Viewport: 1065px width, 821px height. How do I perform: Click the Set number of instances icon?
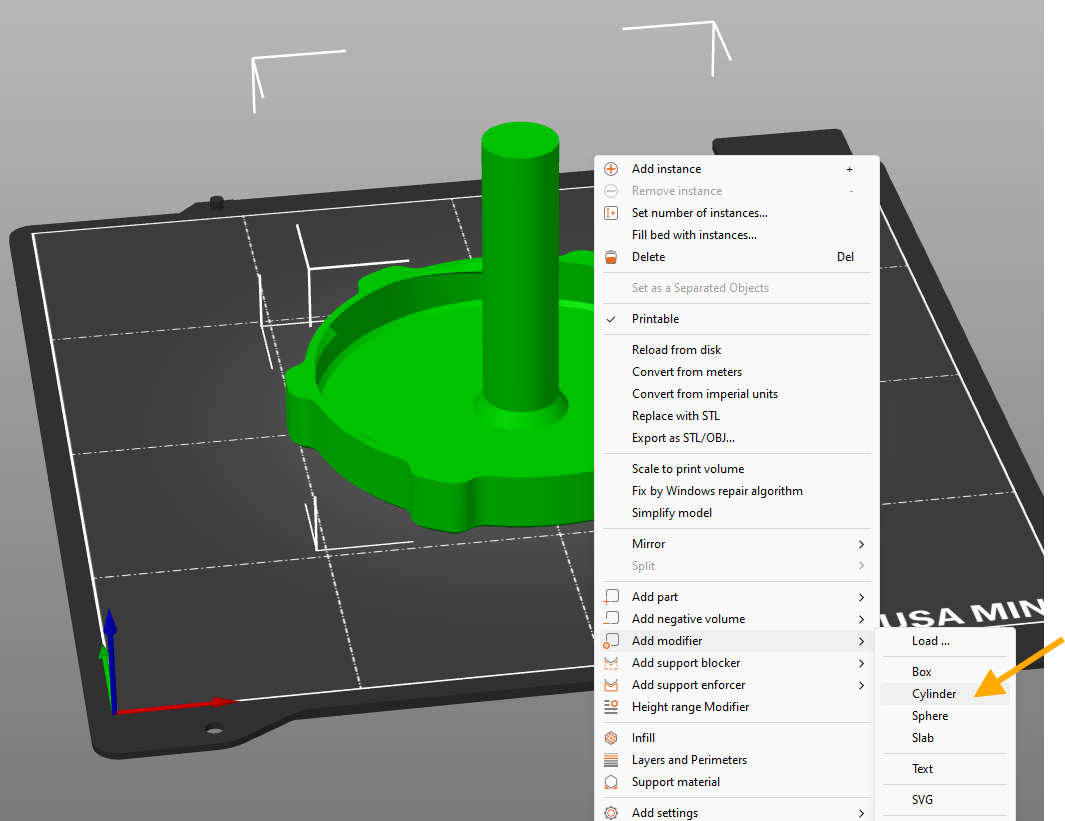611,213
